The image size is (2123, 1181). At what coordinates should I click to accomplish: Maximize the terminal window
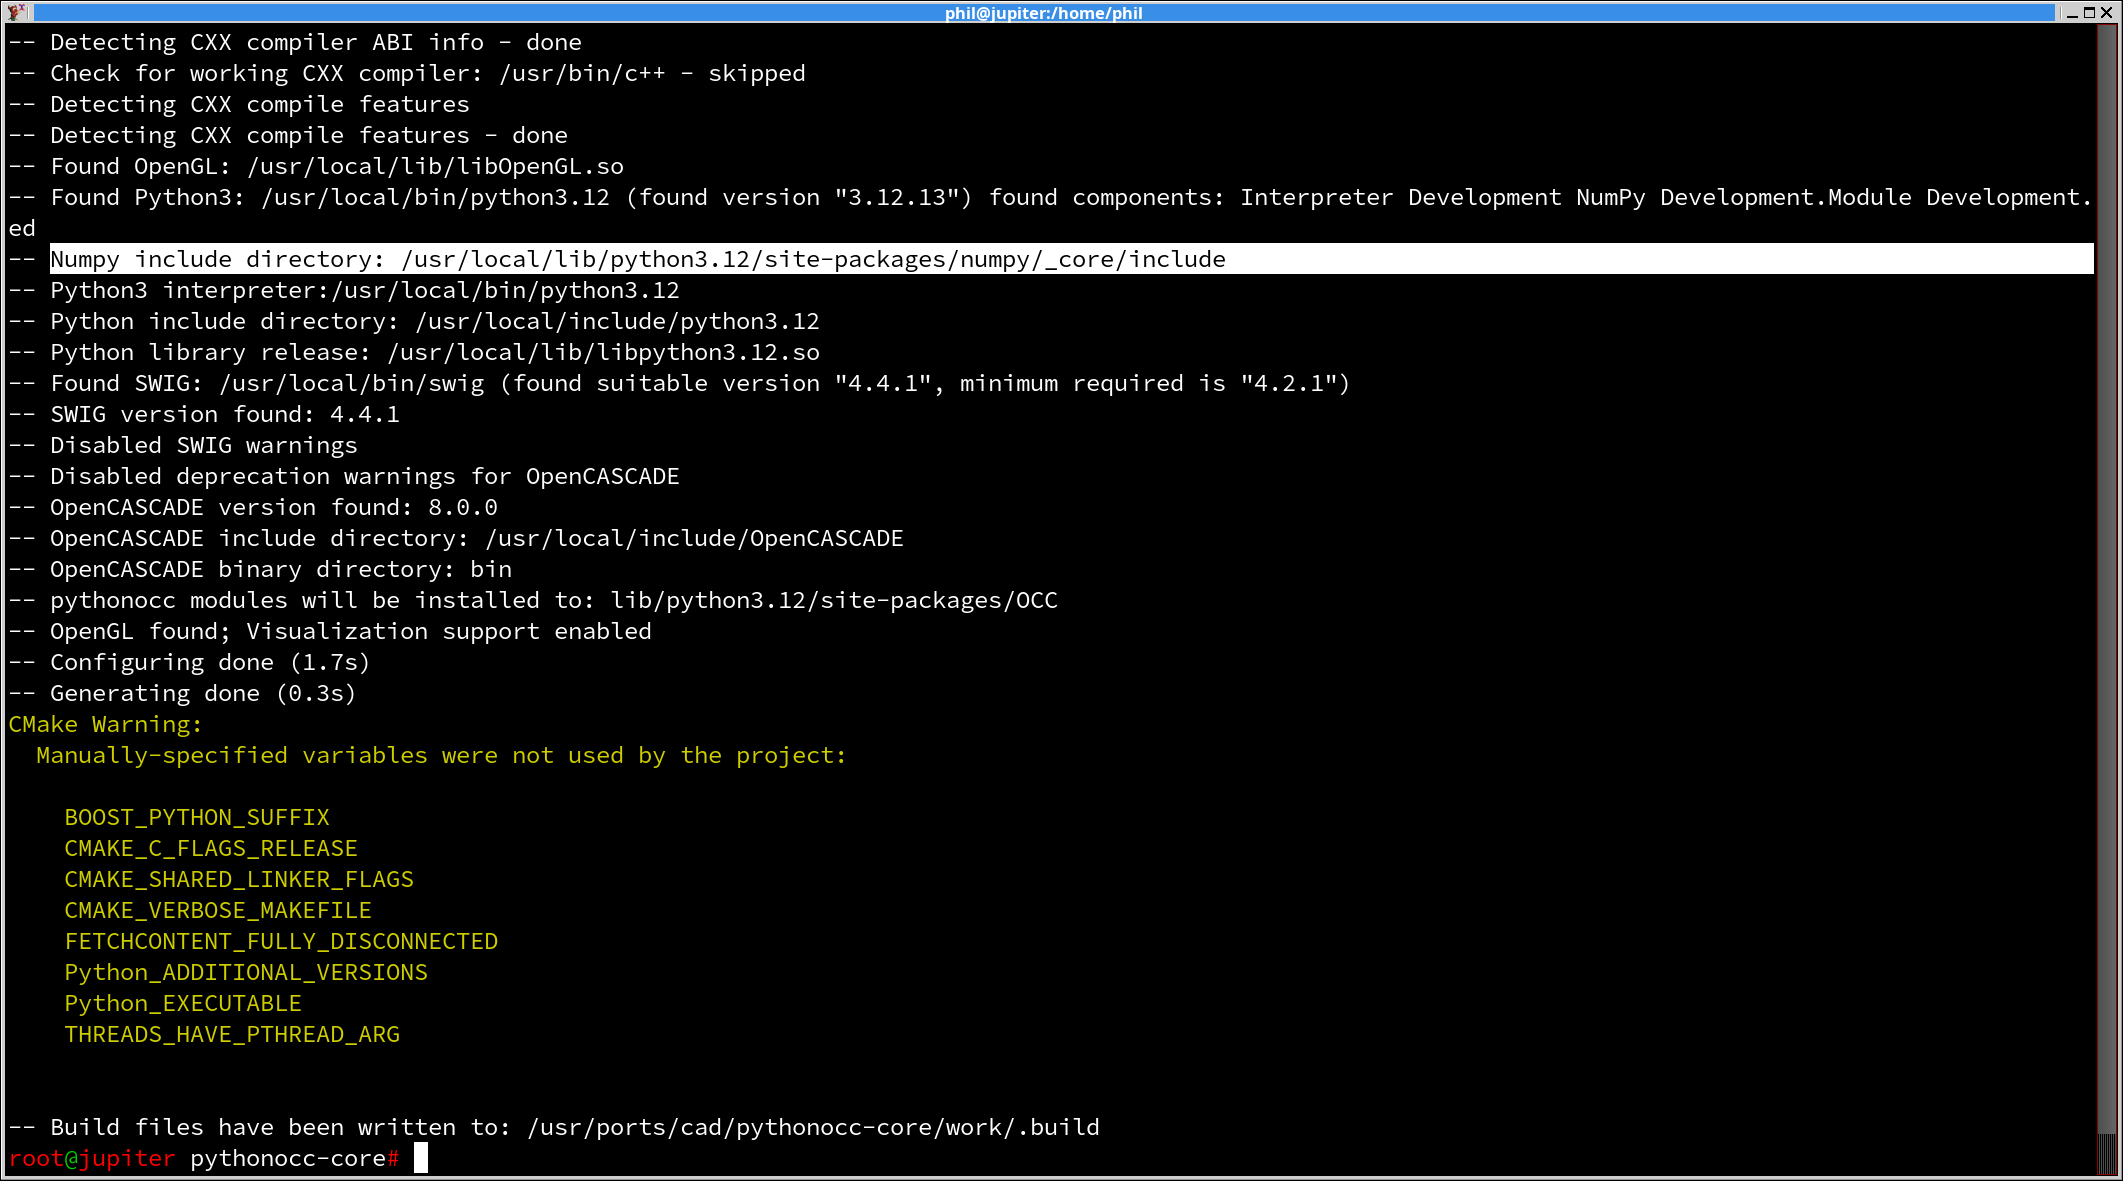[2089, 13]
